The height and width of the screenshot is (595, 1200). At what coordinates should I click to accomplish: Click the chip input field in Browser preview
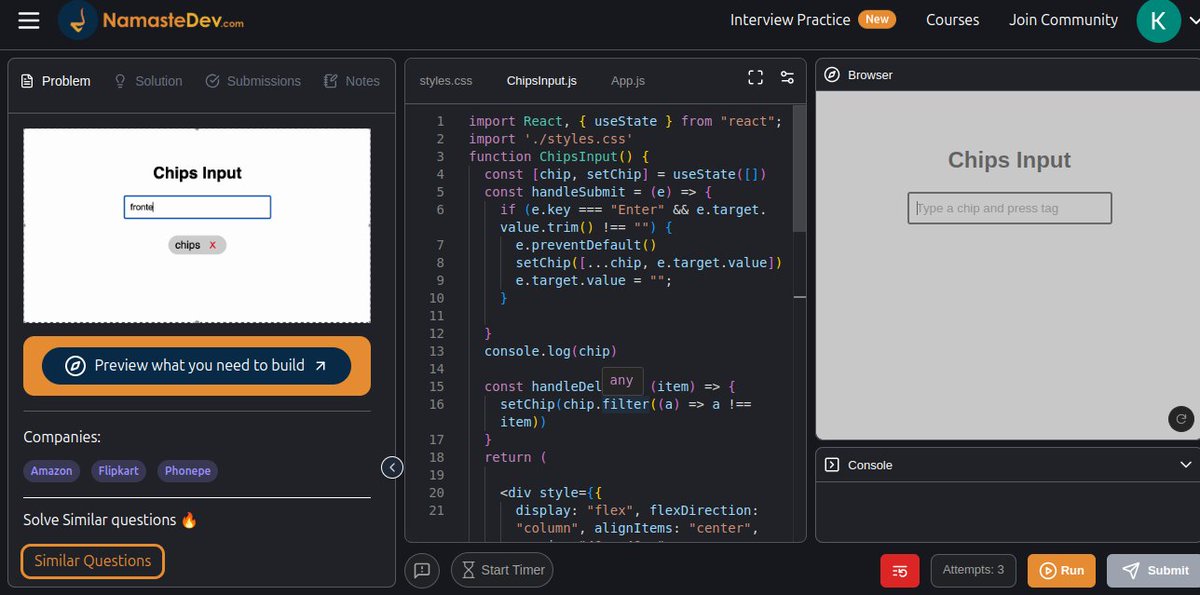pyautogui.click(x=1009, y=208)
